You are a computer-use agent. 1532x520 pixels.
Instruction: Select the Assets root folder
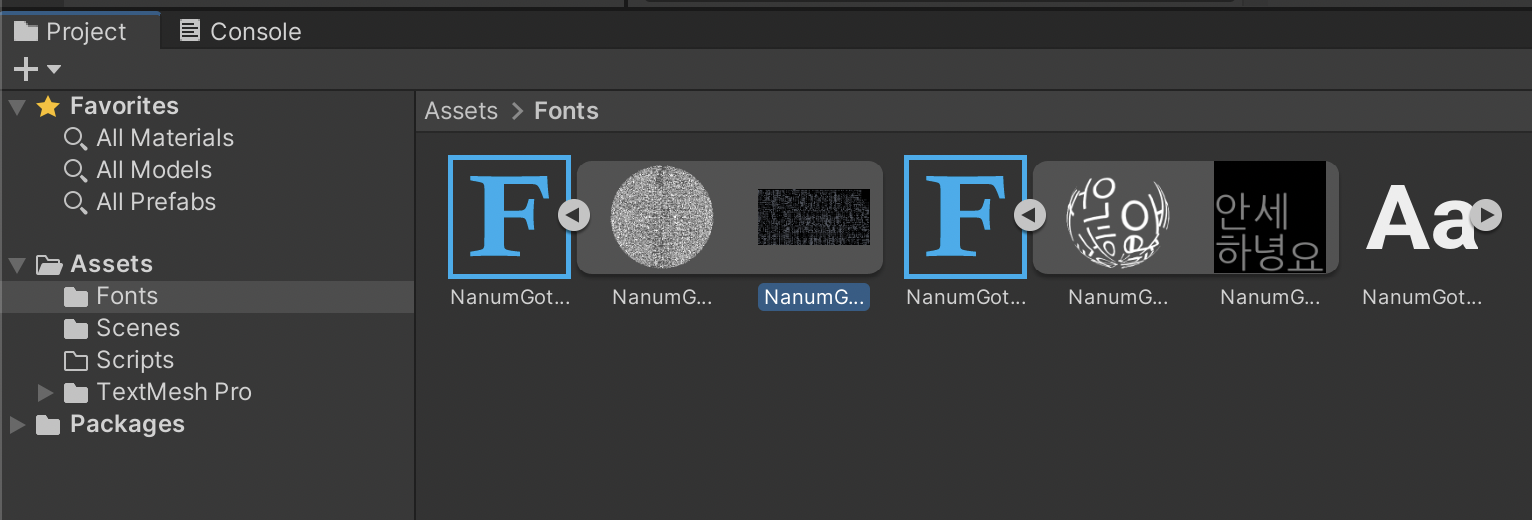111,264
